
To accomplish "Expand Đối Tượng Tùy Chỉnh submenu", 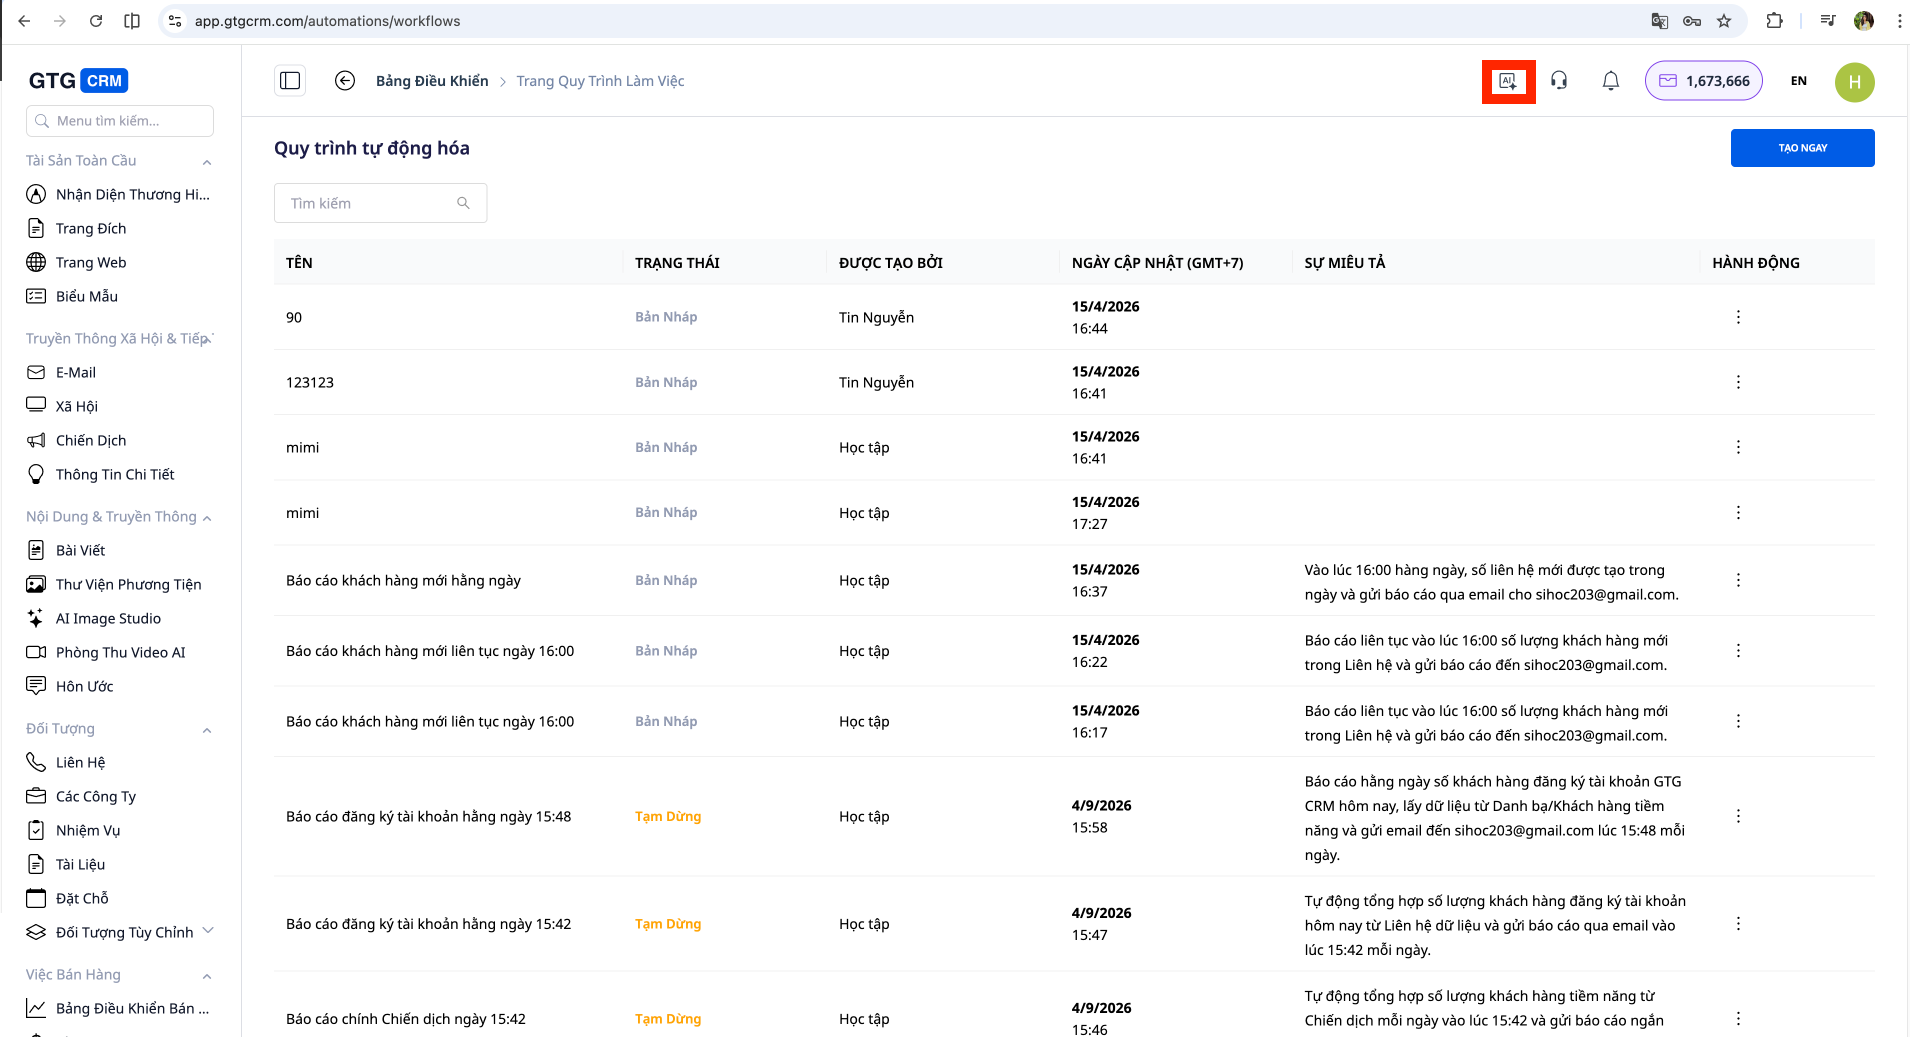I will tap(208, 931).
